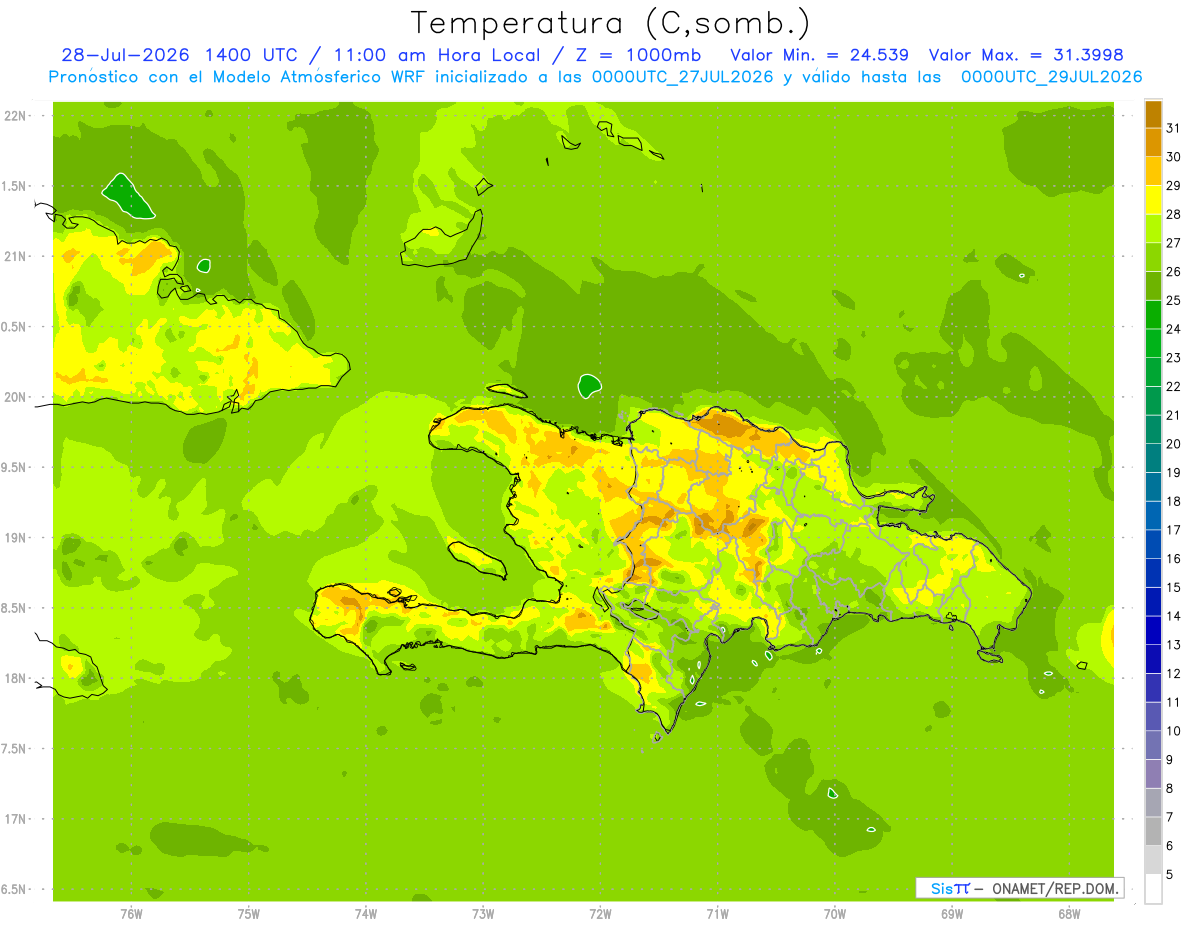Click the legend value '15'

tap(1173, 587)
